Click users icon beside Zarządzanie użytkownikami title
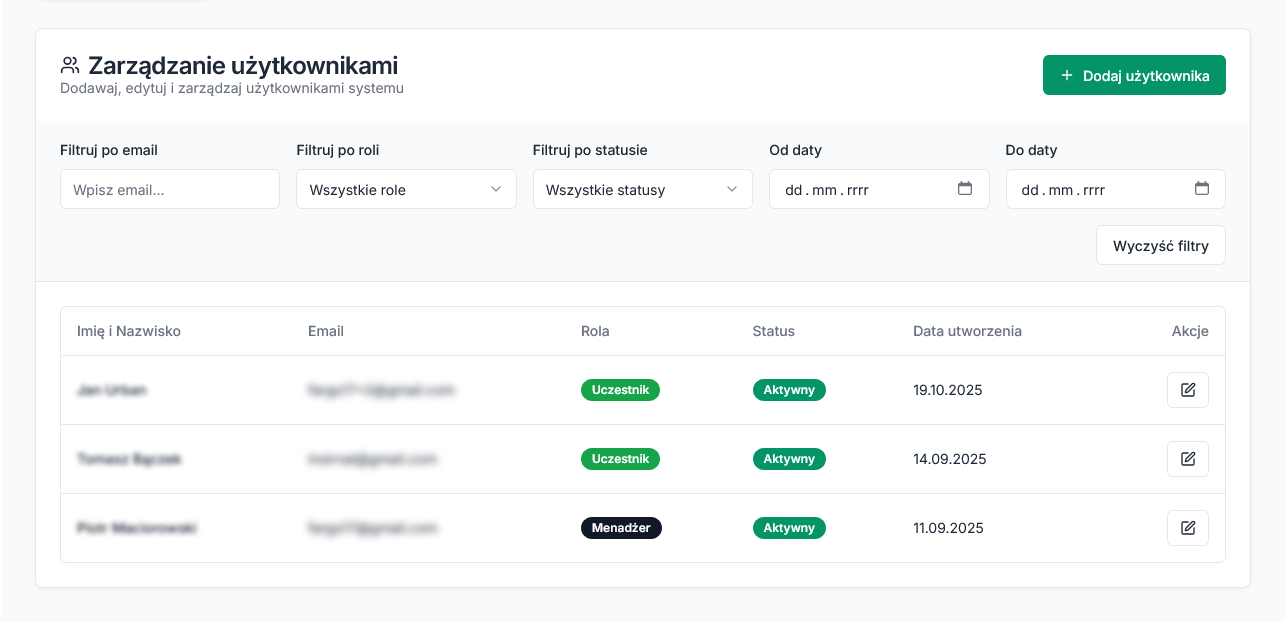Image resolution: width=1285 pixels, height=622 pixels. (70, 66)
